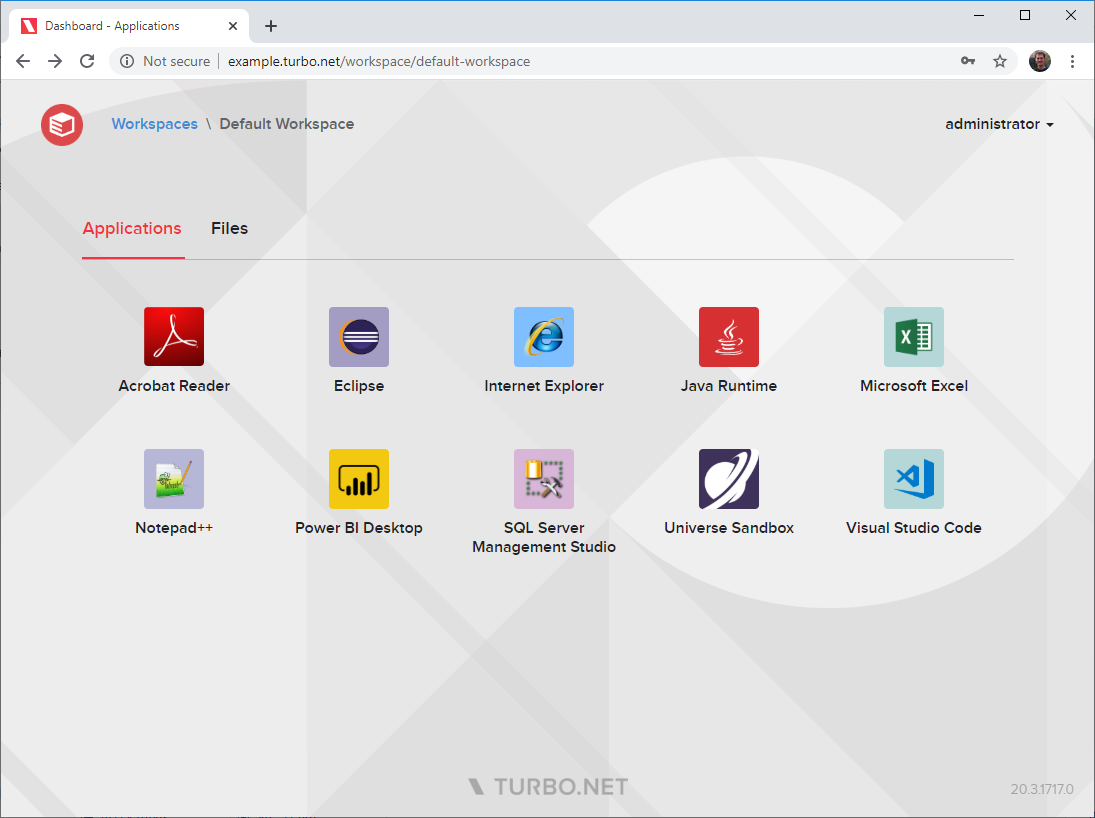Screen dimensions: 1095x818
Task: Open Microsoft Excel
Action: [x=913, y=336]
